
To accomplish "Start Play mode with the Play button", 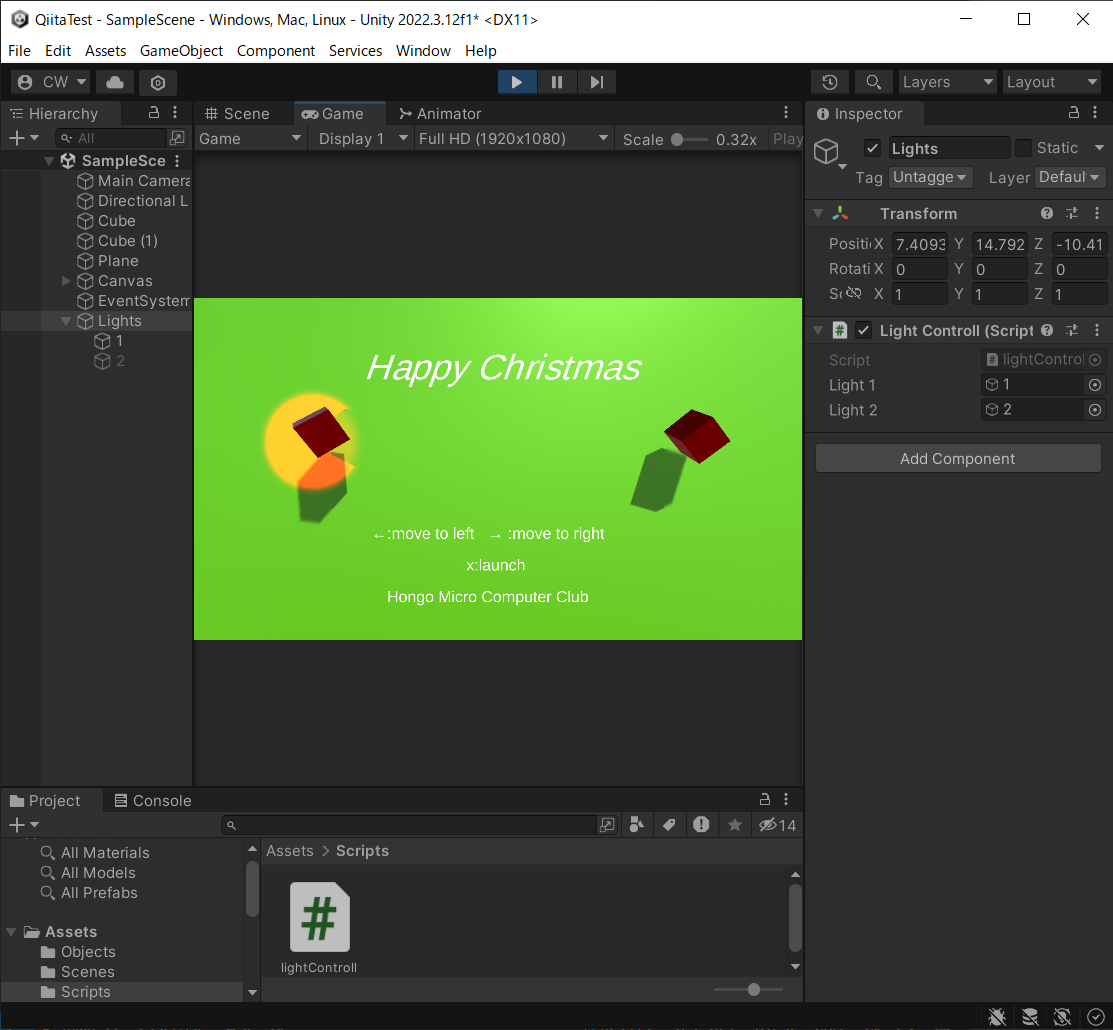I will (x=517, y=82).
